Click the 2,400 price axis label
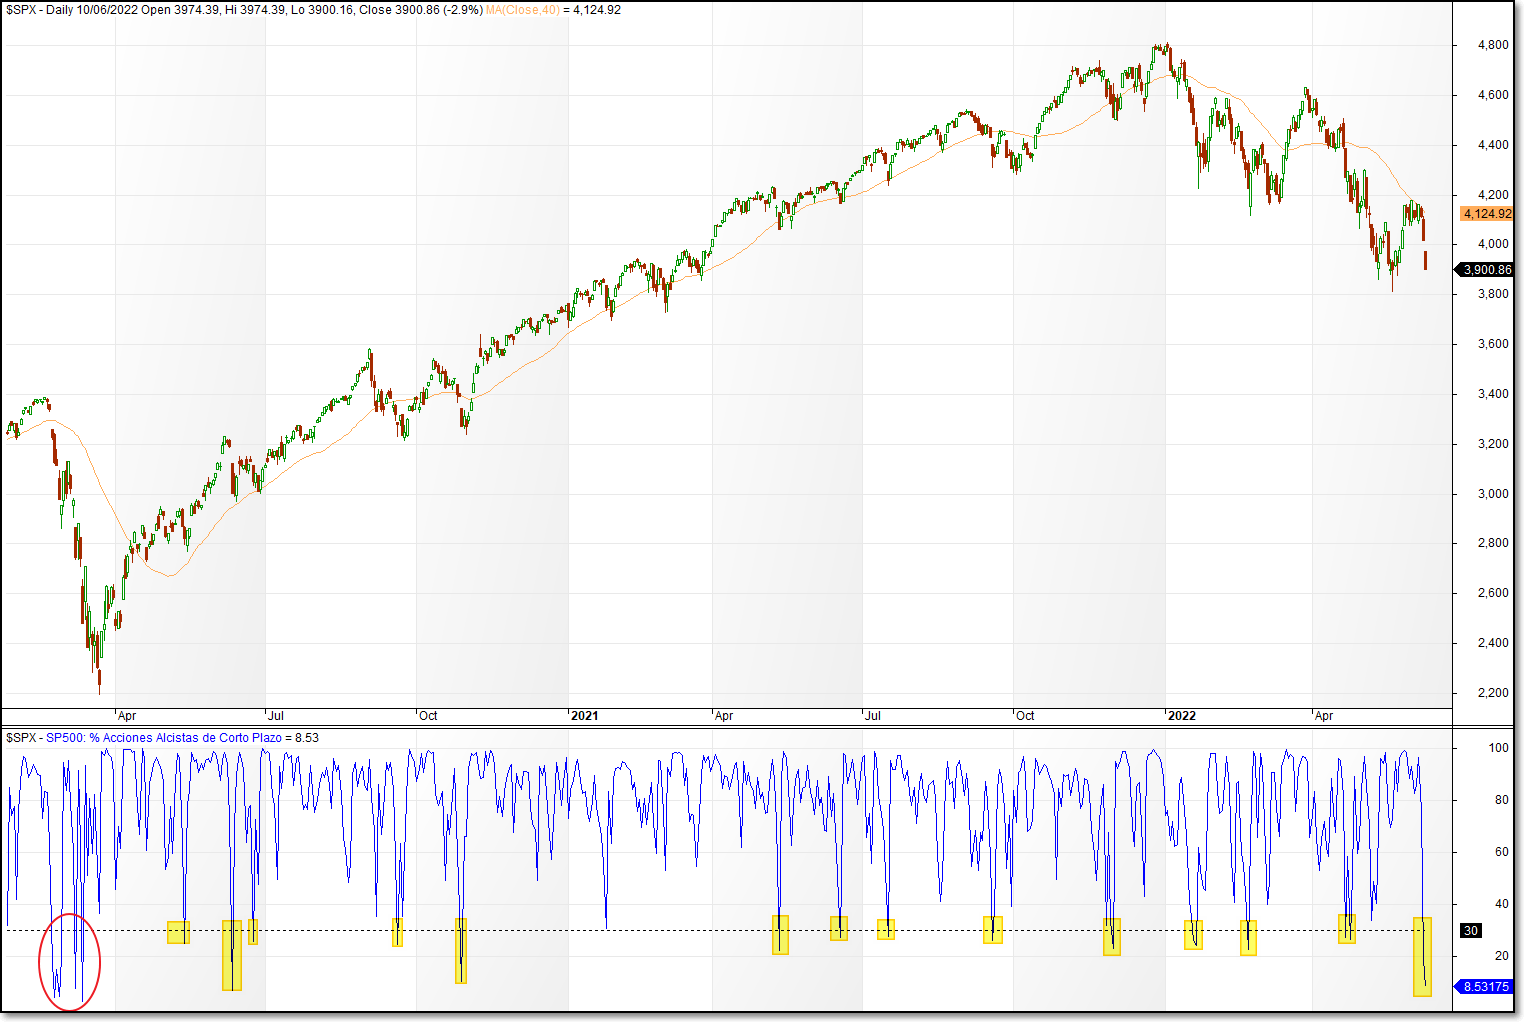 click(x=1493, y=643)
